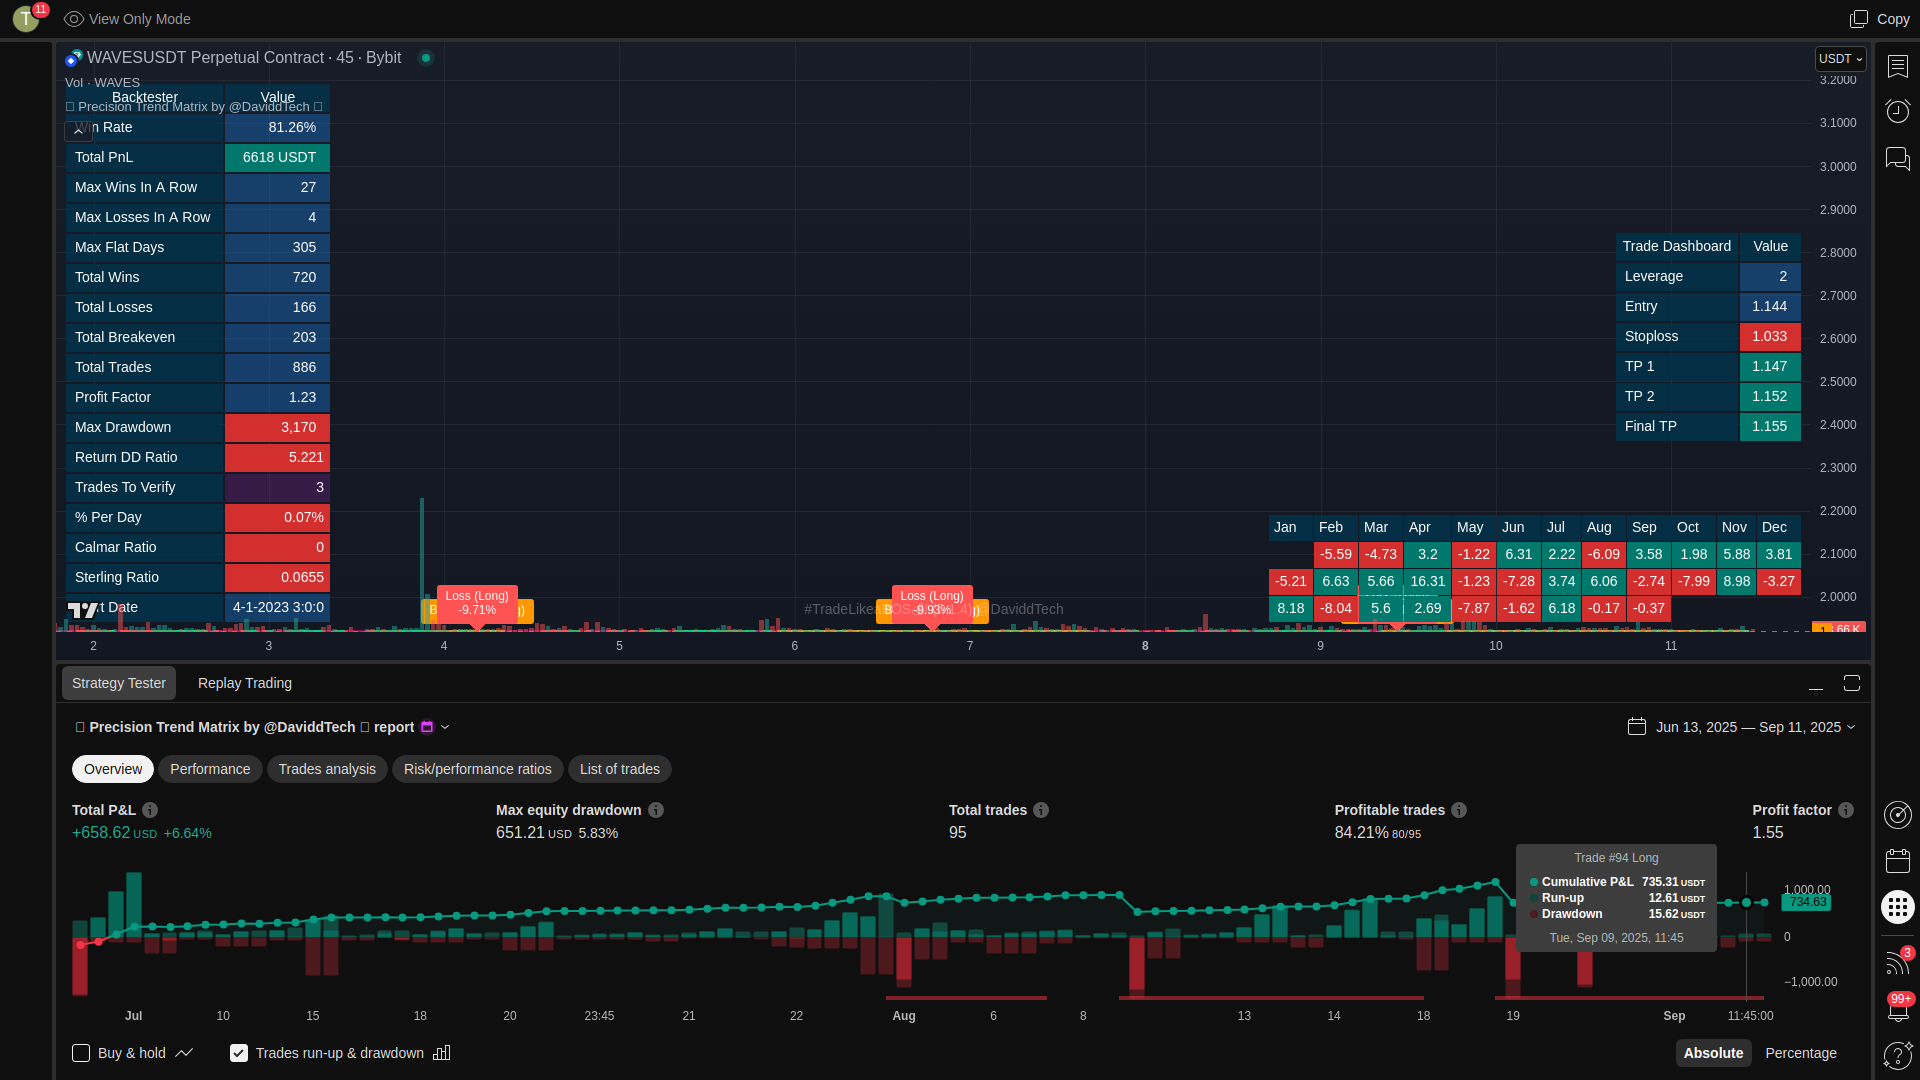
Task: Switch to the Replay Trading tab
Action: tap(245, 683)
